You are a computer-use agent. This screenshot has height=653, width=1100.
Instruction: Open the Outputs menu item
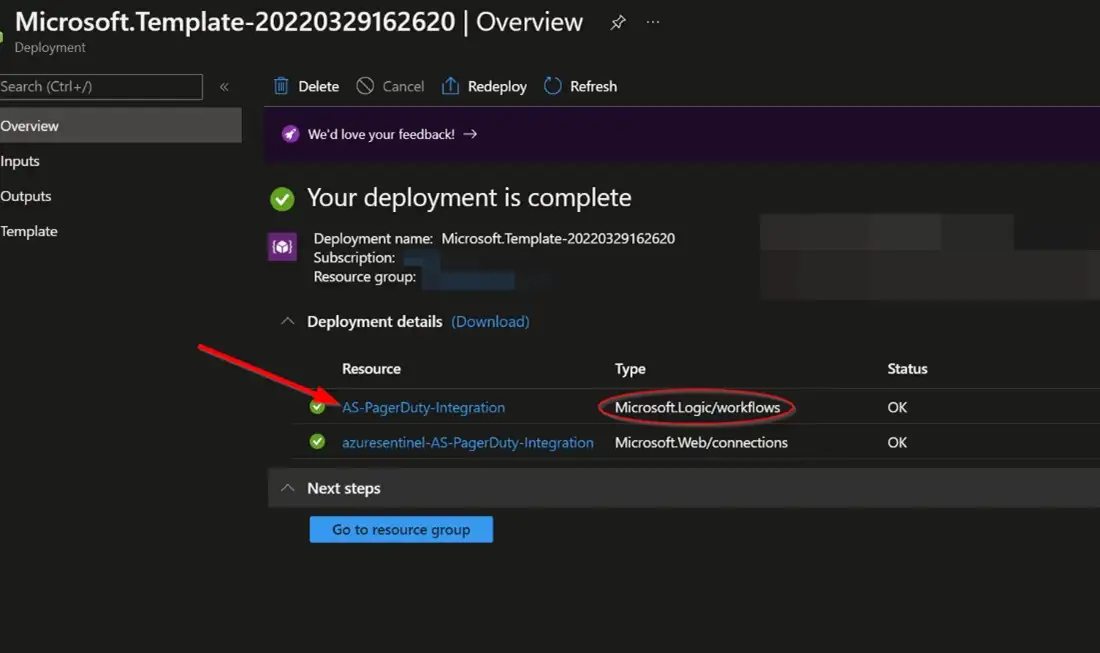(x=26, y=196)
